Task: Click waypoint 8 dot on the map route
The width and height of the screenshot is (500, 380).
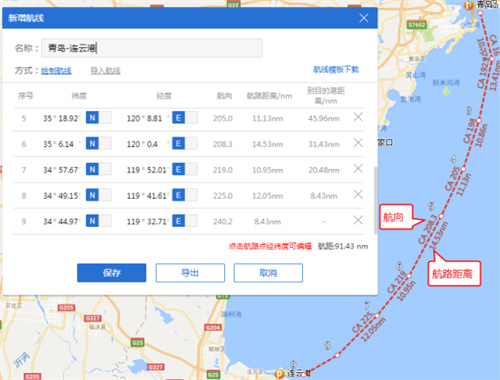Action: (x=337, y=355)
